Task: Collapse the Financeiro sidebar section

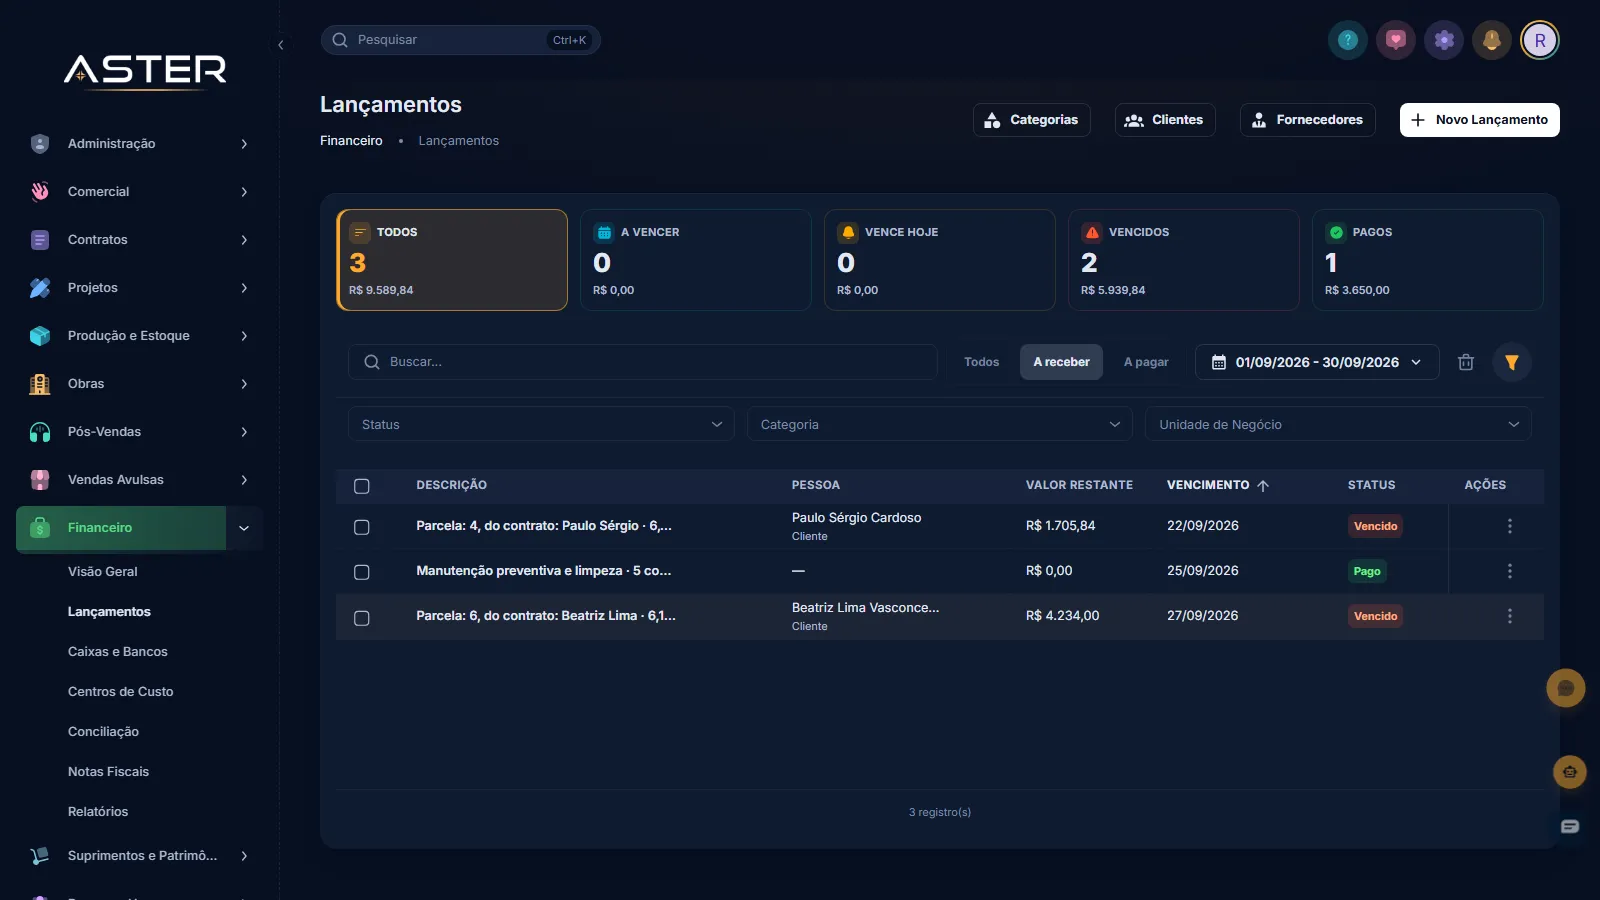Action: tap(244, 528)
